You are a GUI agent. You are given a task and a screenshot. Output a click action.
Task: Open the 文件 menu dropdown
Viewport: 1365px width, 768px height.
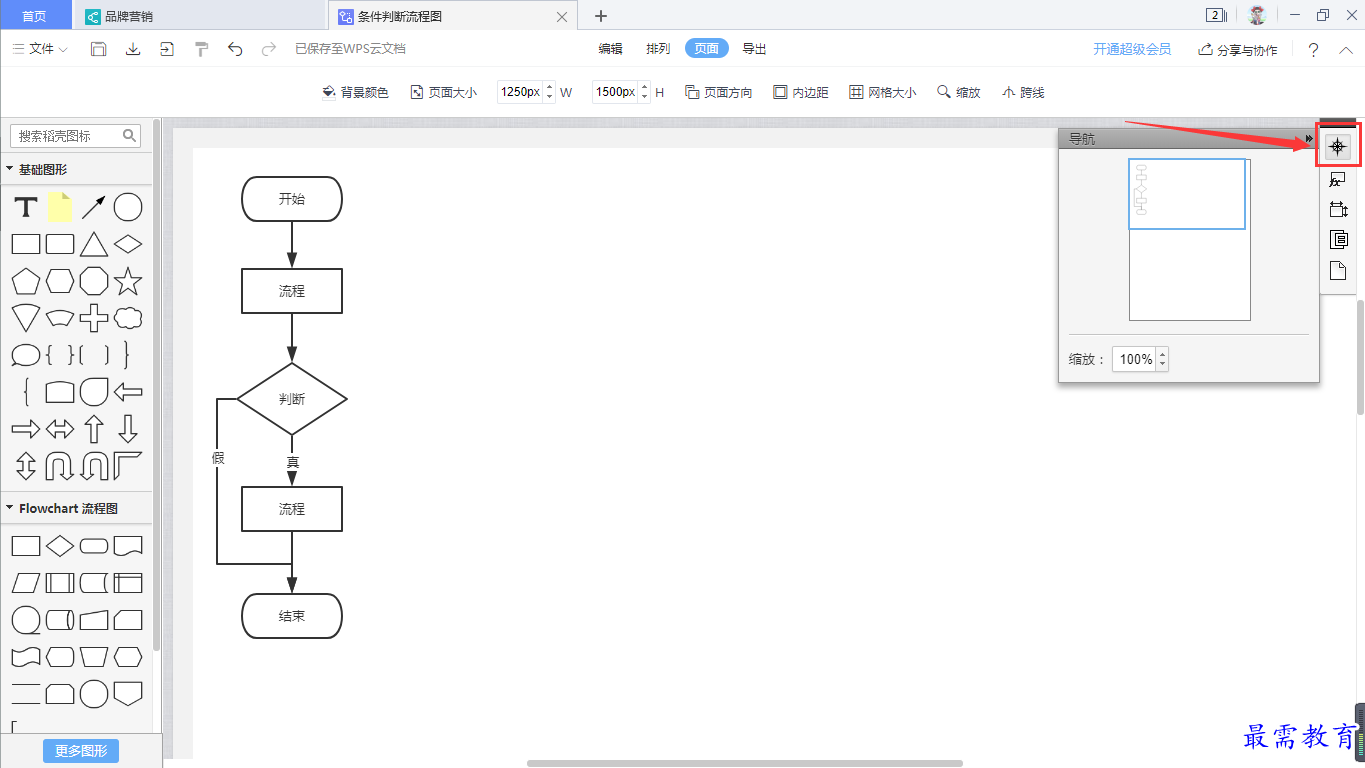[40, 49]
